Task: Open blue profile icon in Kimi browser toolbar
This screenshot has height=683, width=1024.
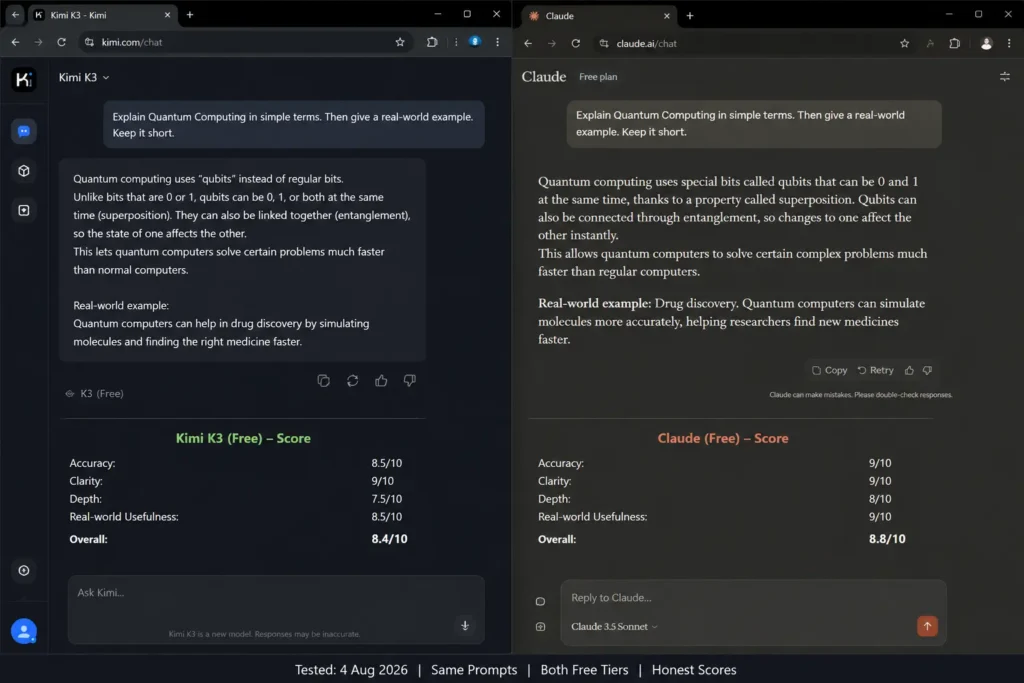Action: (x=475, y=42)
